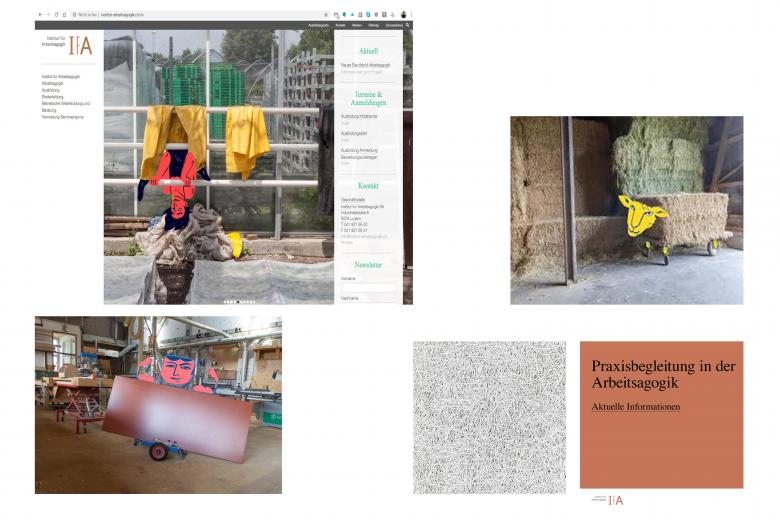Click the slideshow pagination dots
The height and width of the screenshot is (520, 780).
(x=239, y=301)
